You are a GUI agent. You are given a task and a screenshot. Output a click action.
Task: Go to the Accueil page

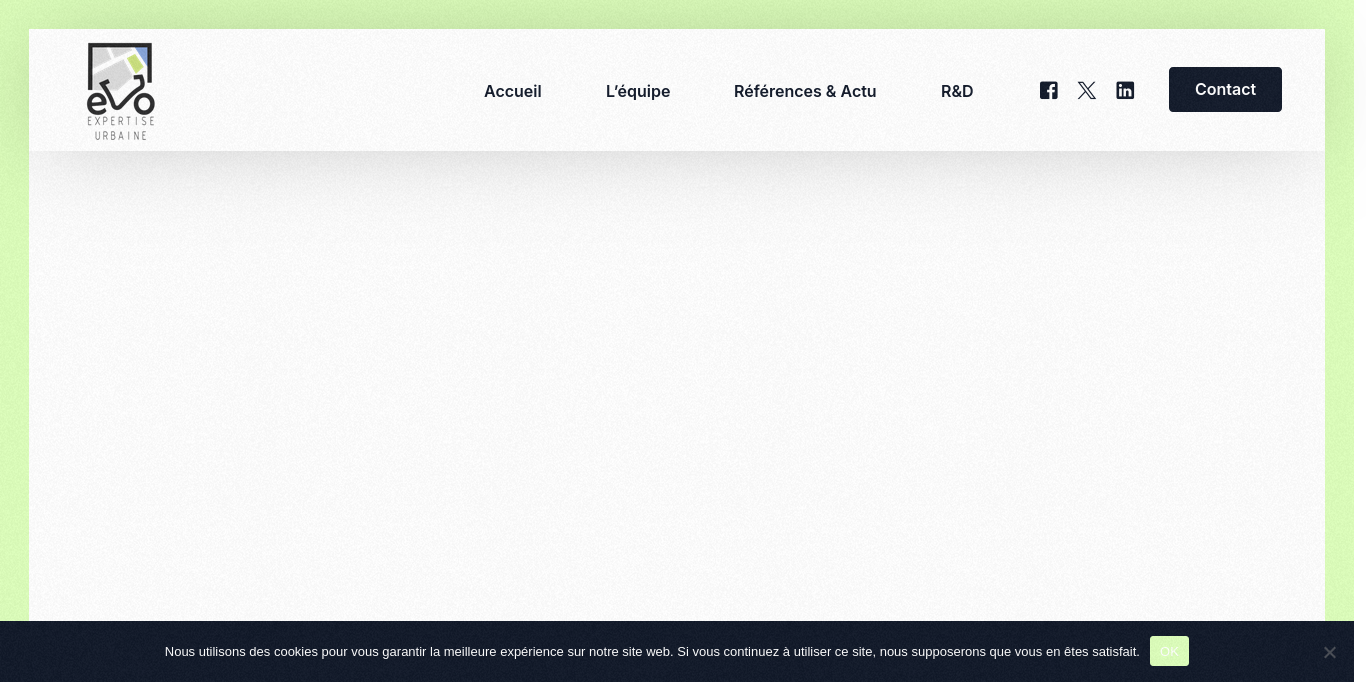pyautogui.click(x=512, y=91)
